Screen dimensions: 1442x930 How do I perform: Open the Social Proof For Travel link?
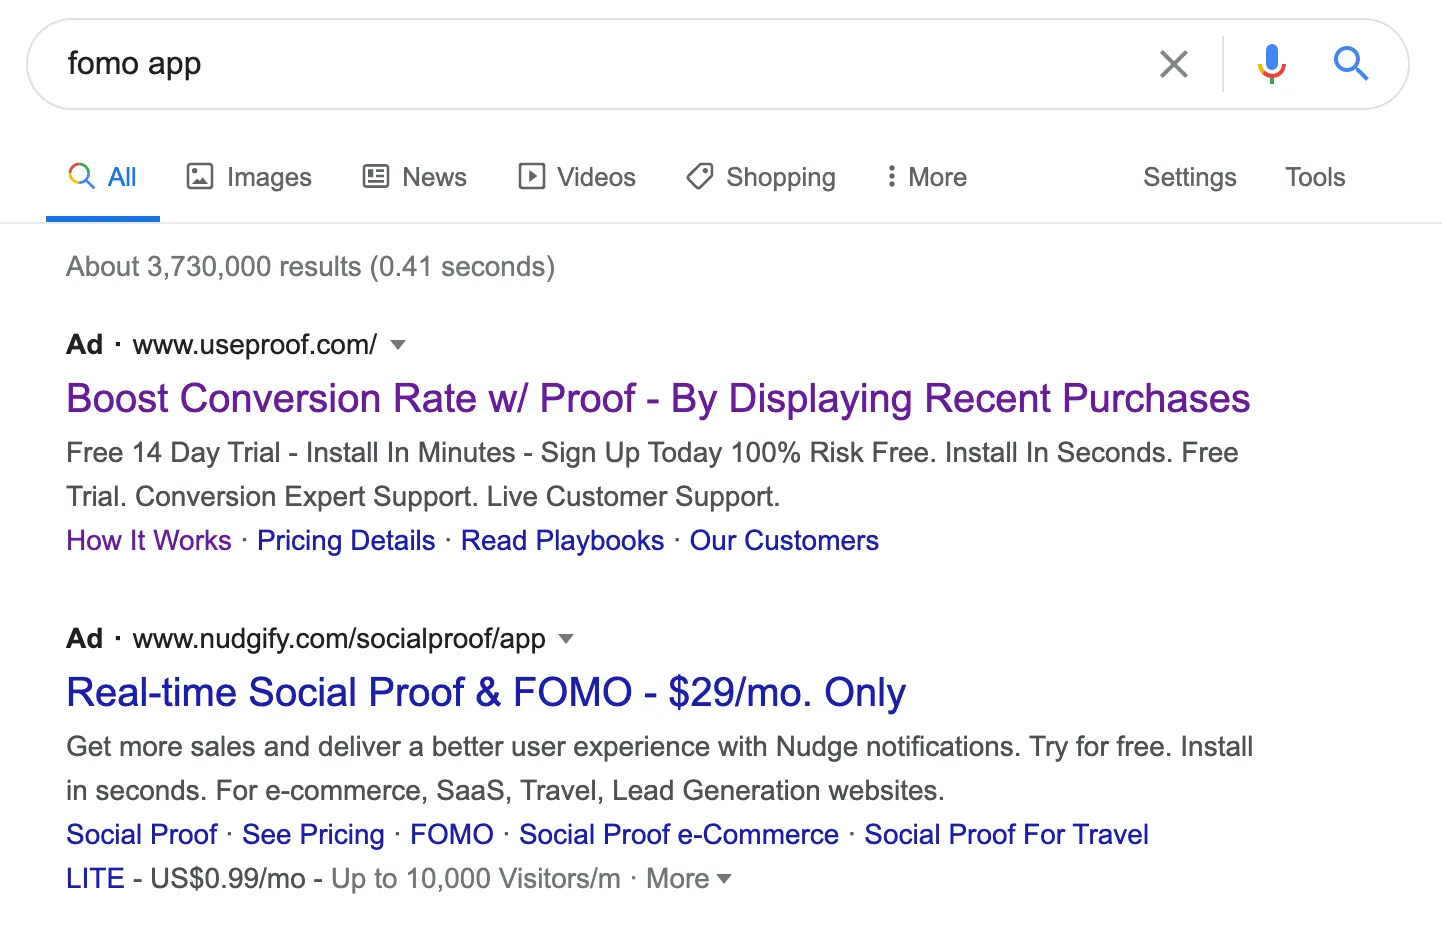(x=1006, y=834)
